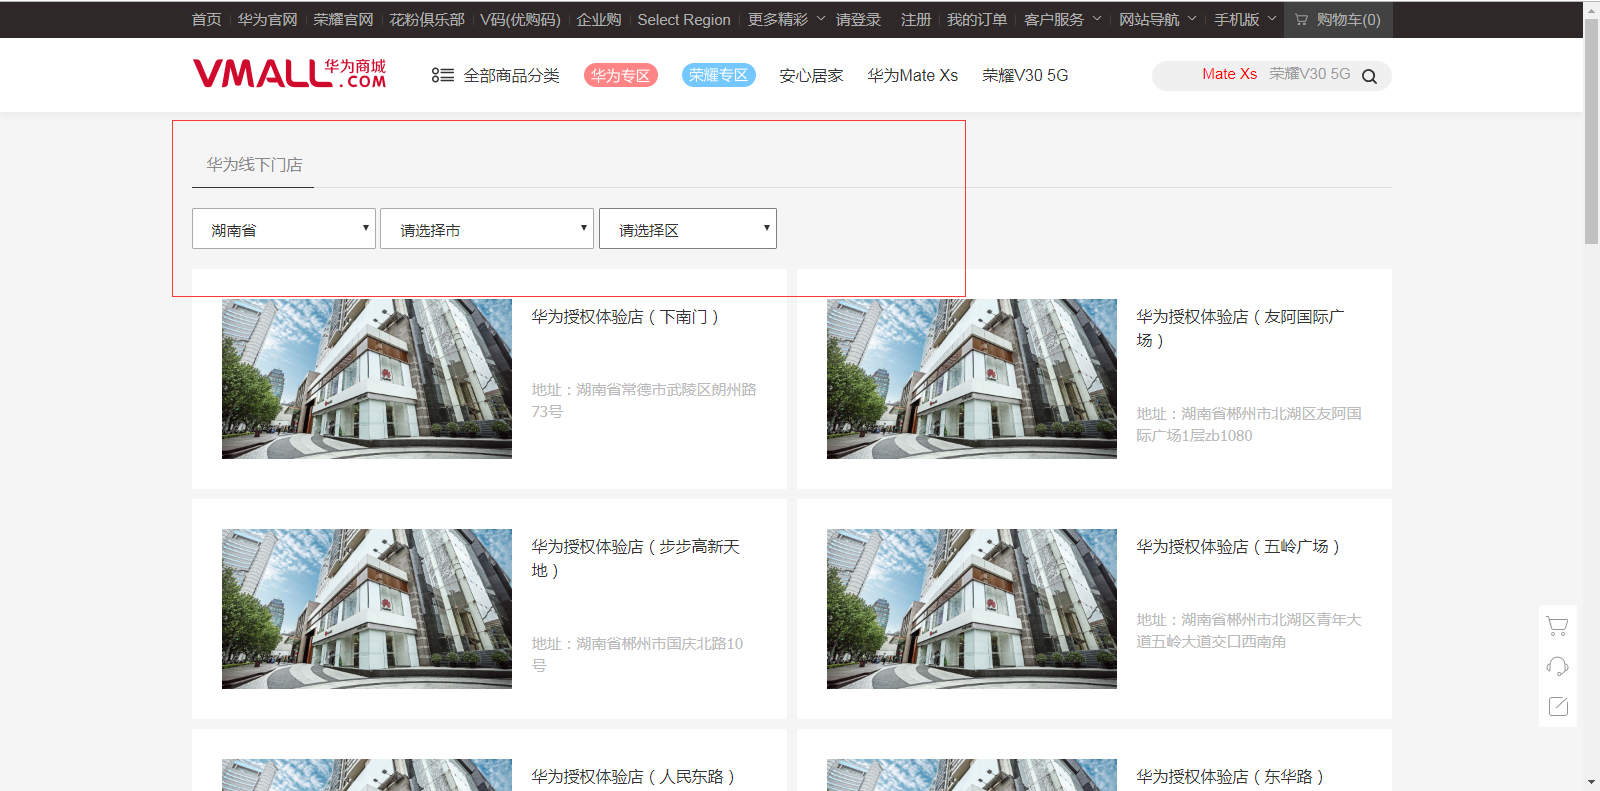Select the 华为Mate Xs nav item
The height and width of the screenshot is (791, 1600).
pos(912,75)
